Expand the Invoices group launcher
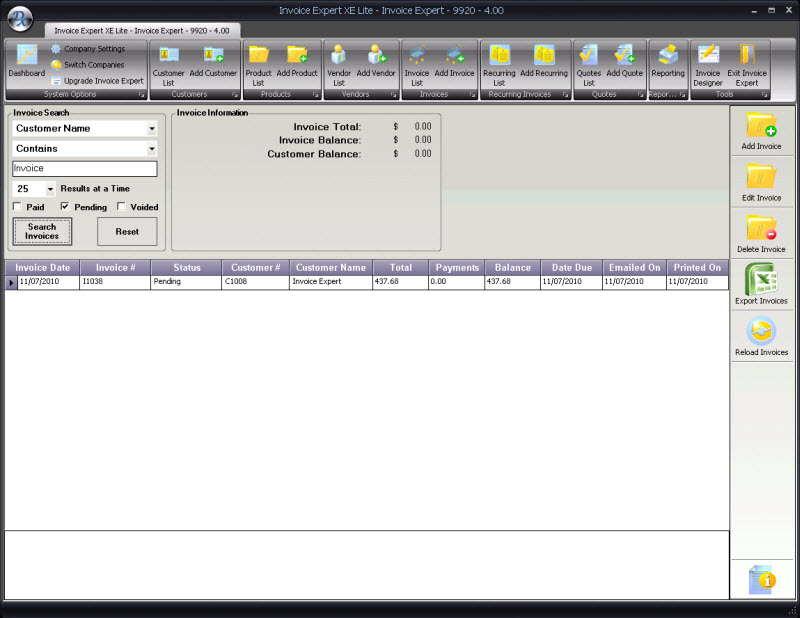Image resolution: width=800 pixels, height=618 pixels. [472, 95]
